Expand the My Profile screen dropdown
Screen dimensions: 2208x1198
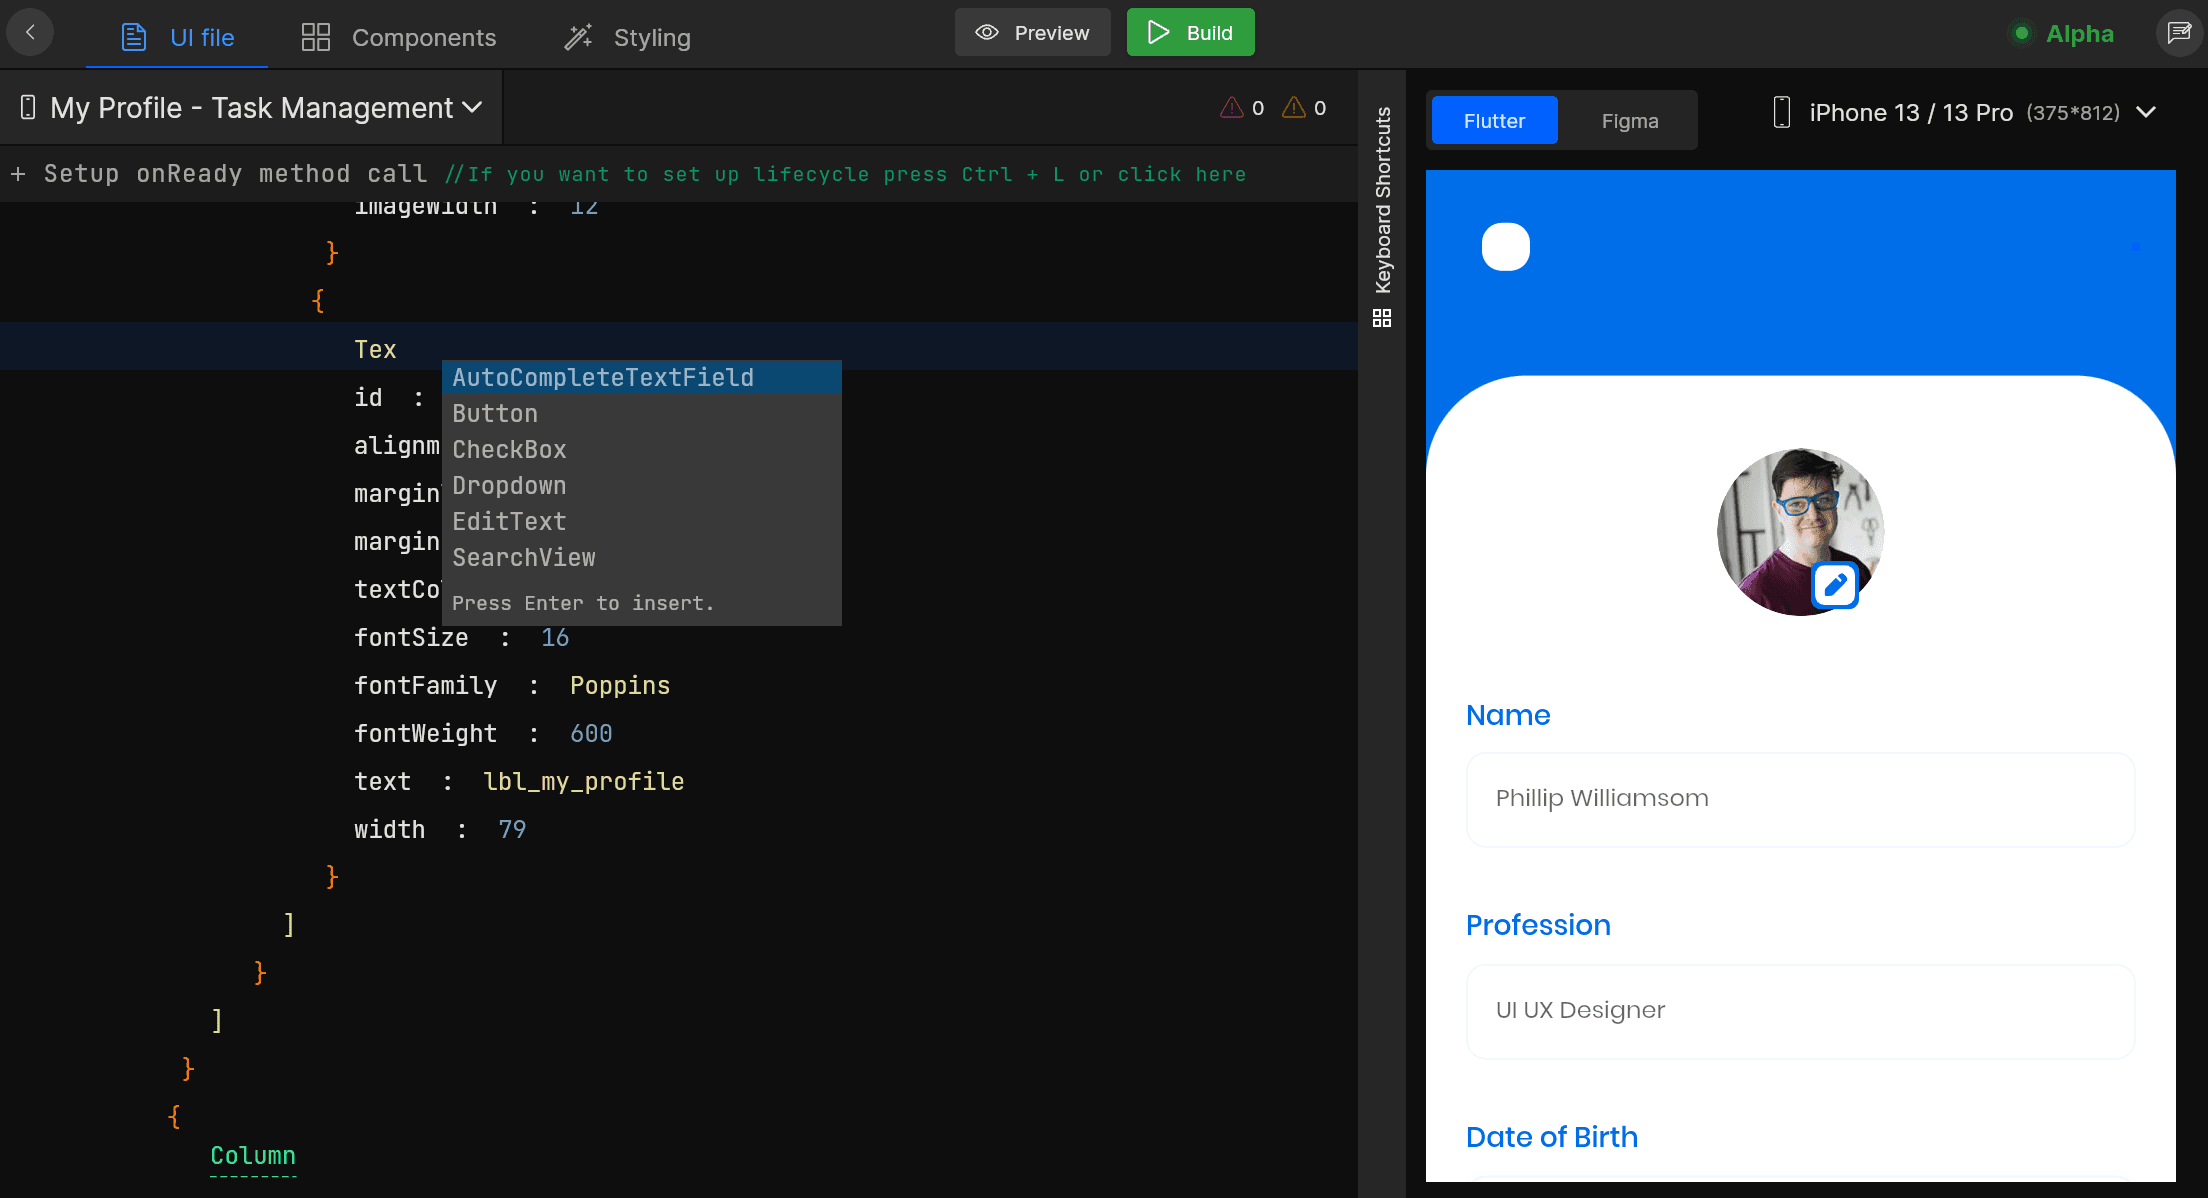(x=251, y=107)
